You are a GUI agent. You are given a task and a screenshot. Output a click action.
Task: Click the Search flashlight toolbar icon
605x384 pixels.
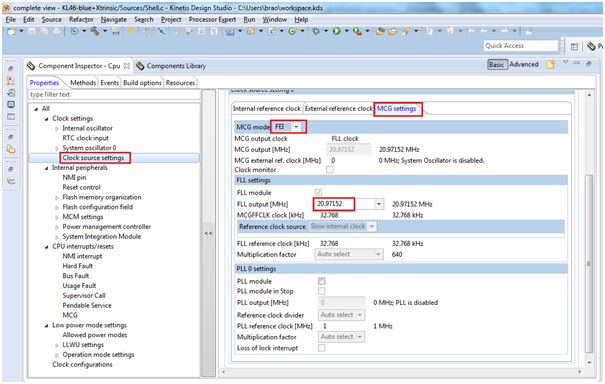pyautogui.click(x=406, y=31)
